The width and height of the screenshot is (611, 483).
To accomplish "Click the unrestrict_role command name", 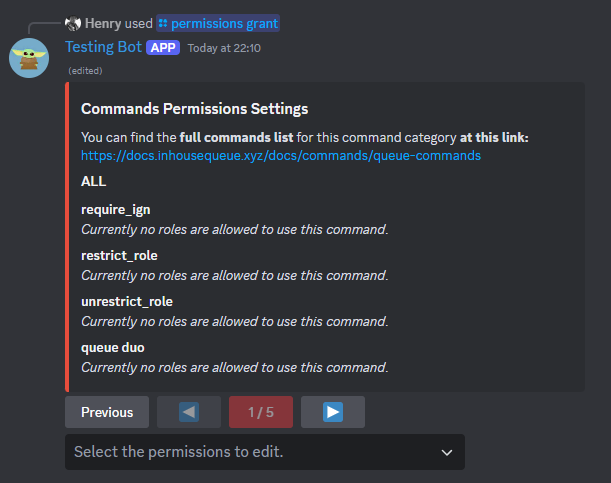I will click(127, 301).
